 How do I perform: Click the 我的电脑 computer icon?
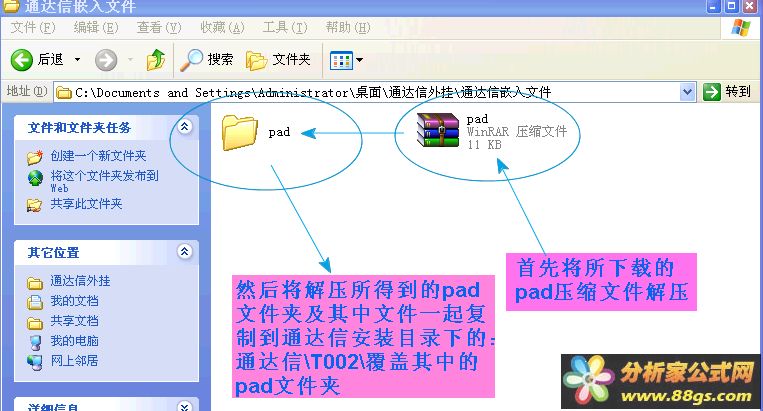35,342
